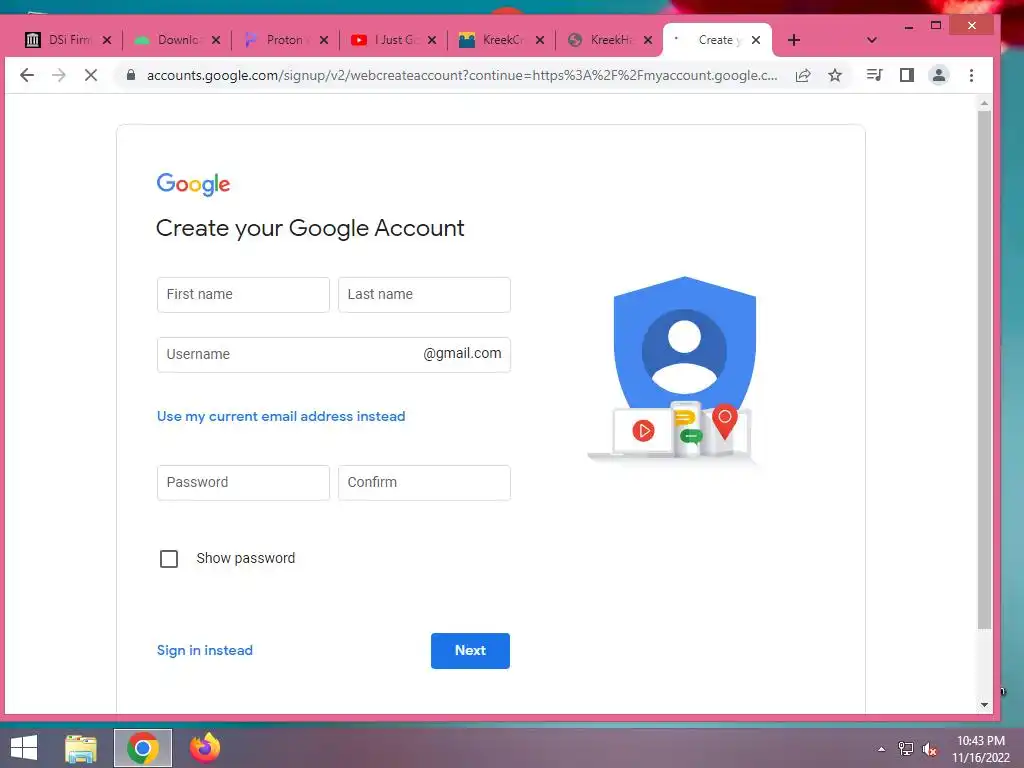The width and height of the screenshot is (1024, 768).
Task: Open the Windows Start menu
Action: point(24,748)
